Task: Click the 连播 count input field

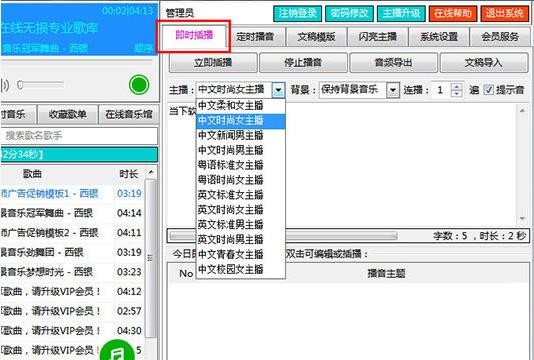Action: click(441, 90)
